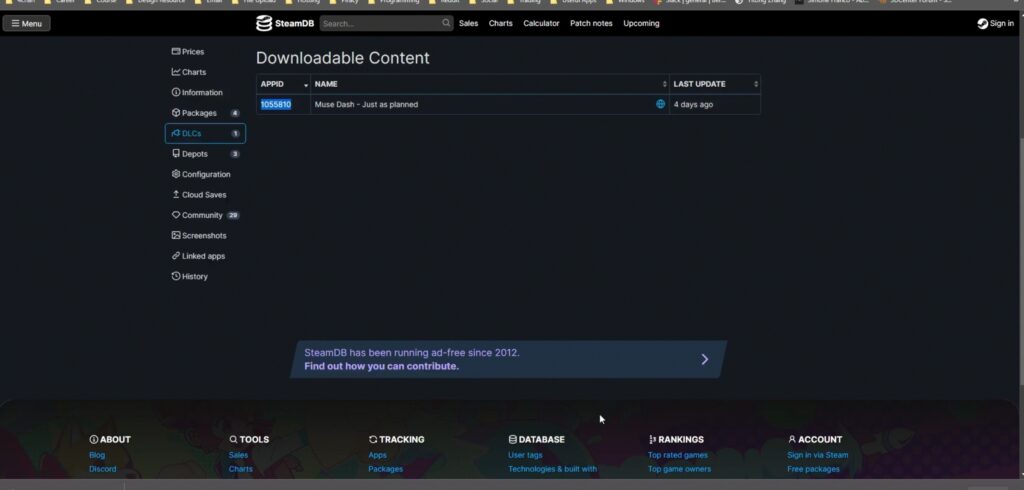Open the Charts sidebar tab
The image size is (1024, 490).
pyautogui.click(x=205, y=72)
